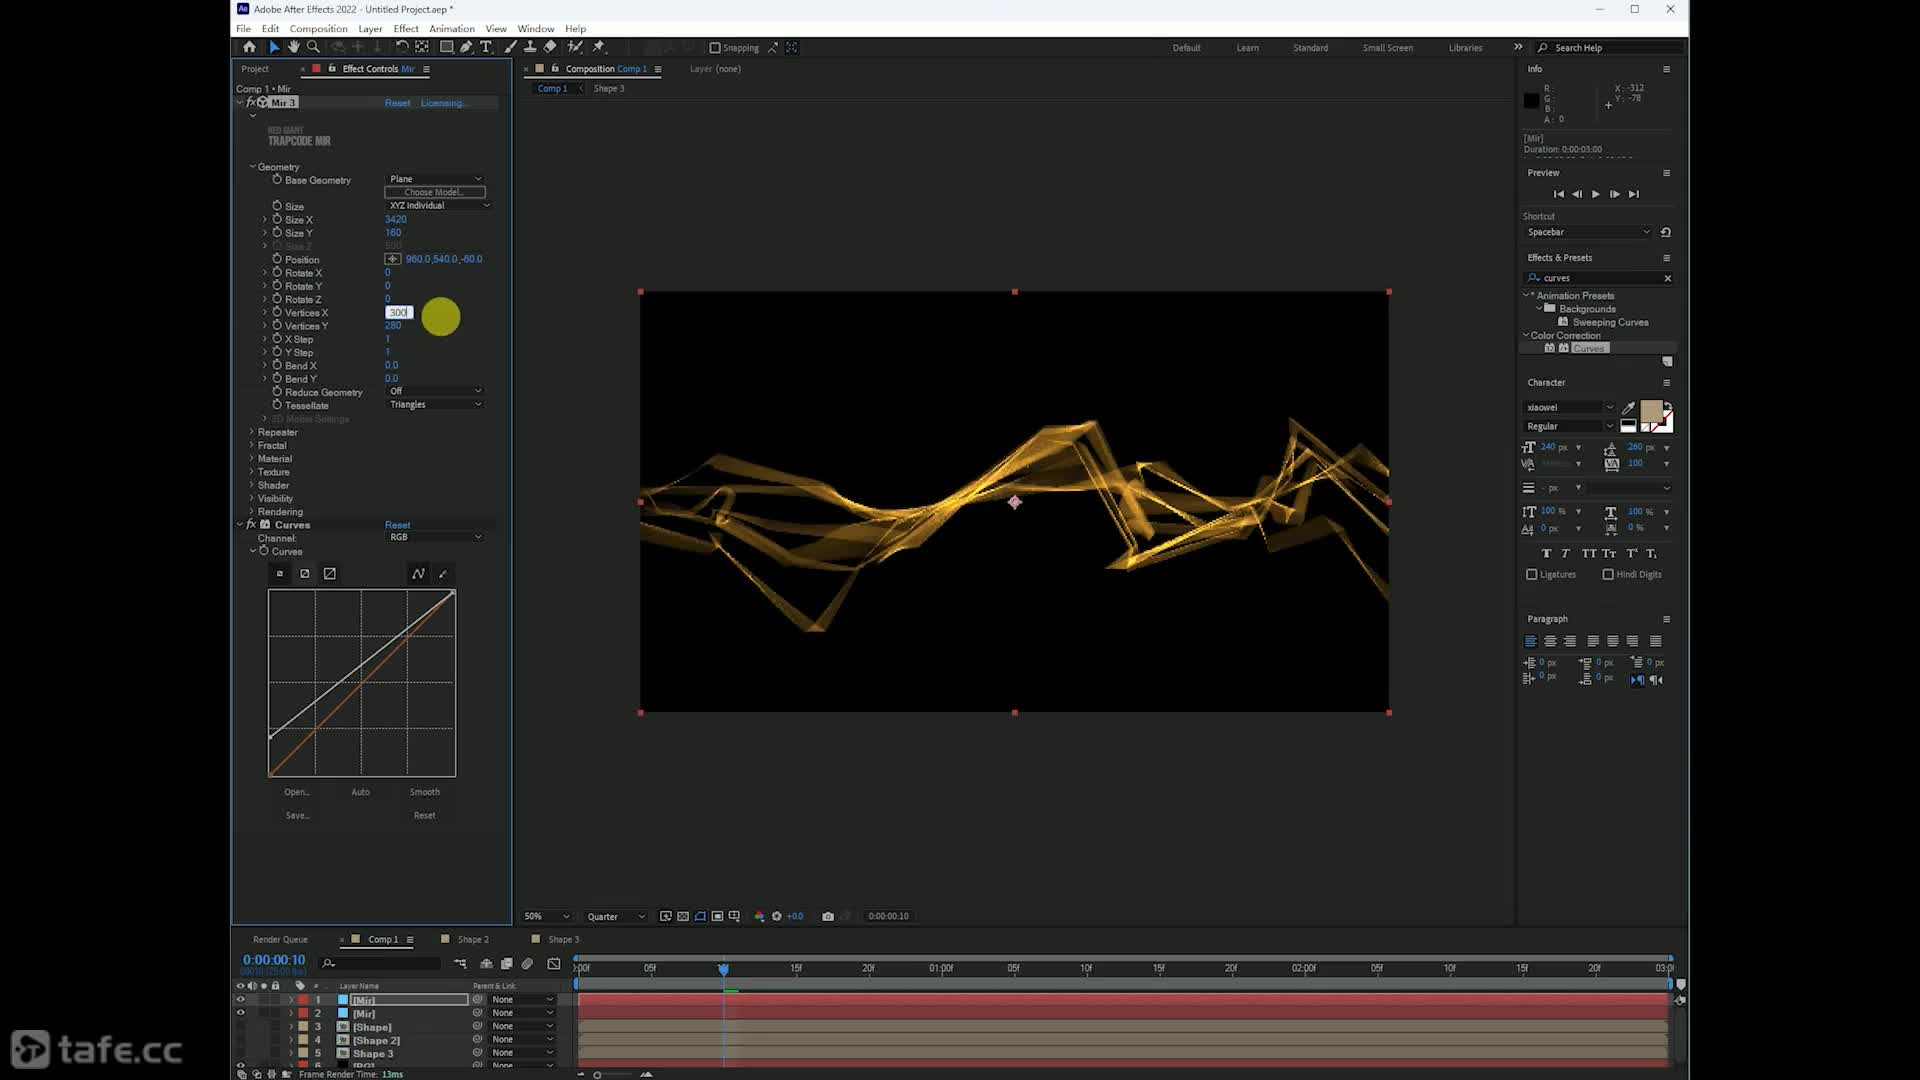Expand the Fractal property group
The width and height of the screenshot is (1920, 1080).
252,446
